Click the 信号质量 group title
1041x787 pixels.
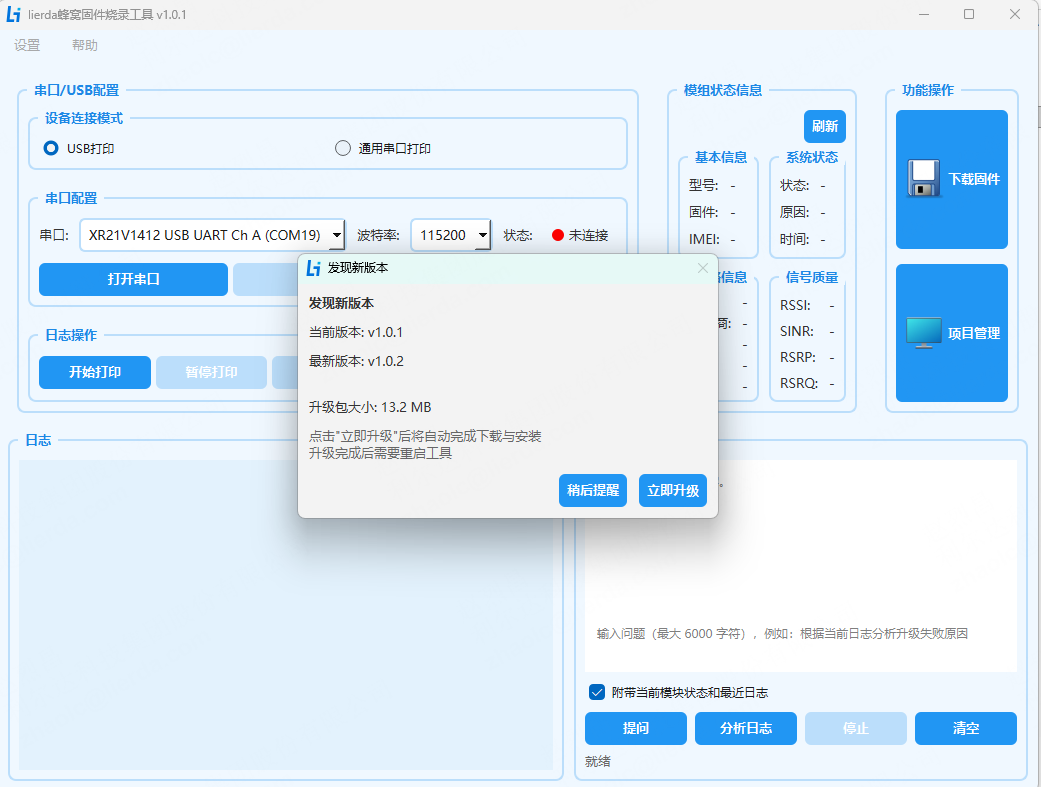[812, 278]
